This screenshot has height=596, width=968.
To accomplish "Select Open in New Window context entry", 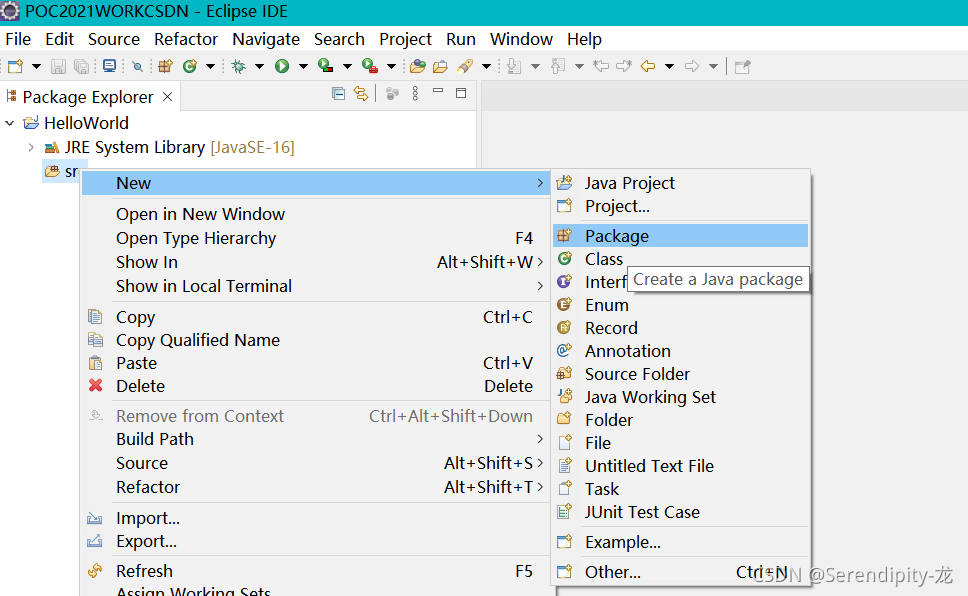I will pyautogui.click(x=315, y=214).
